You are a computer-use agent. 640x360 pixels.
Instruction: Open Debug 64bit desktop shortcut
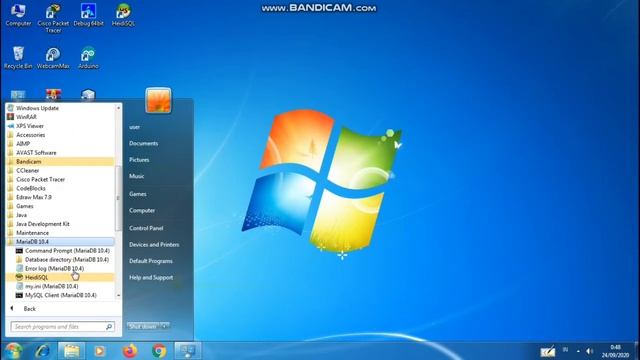[88, 16]
